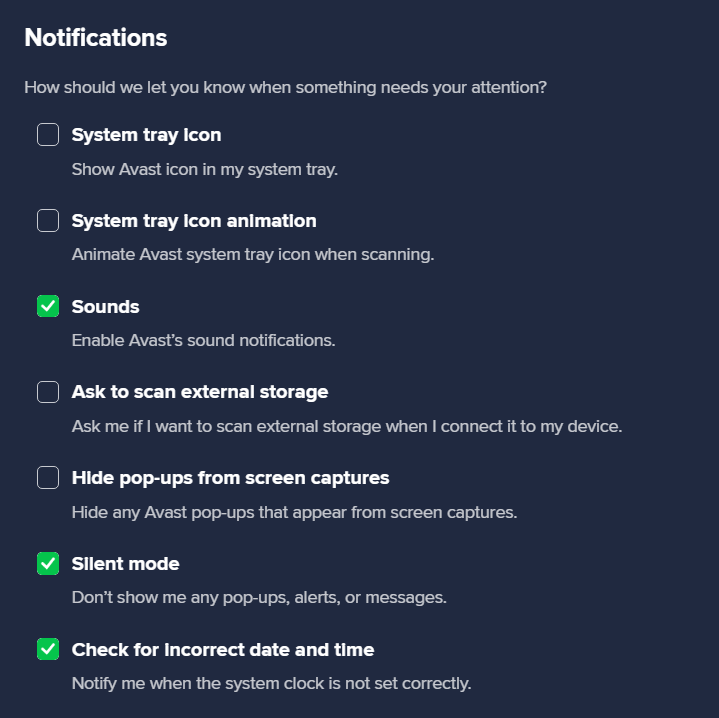Select the "System tray icon animation" label

coord(194,221)
